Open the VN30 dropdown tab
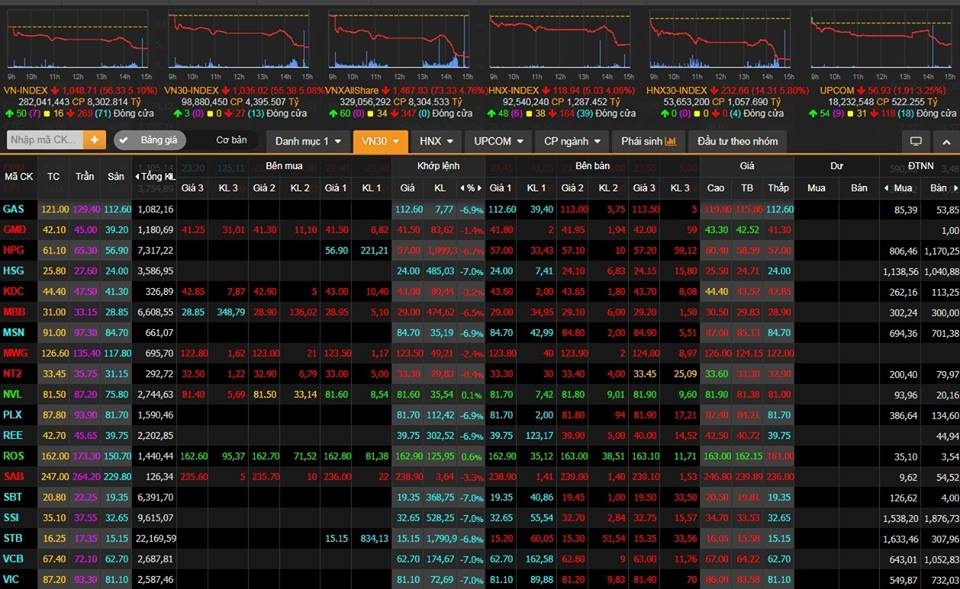 [x=380, y=141]
